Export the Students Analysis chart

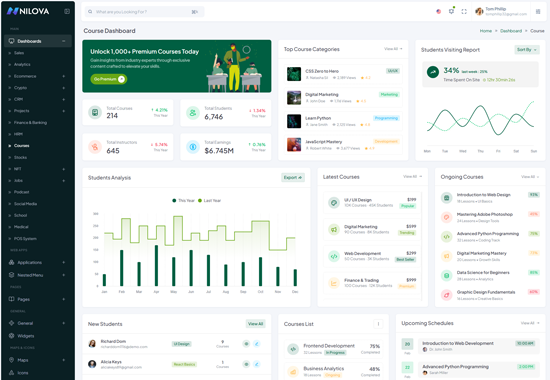(x=293, y=178)
